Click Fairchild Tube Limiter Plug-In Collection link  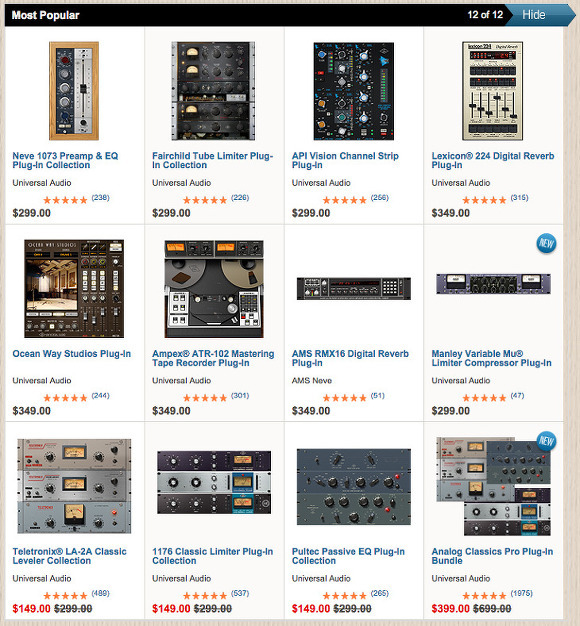[x=212, y=160]
